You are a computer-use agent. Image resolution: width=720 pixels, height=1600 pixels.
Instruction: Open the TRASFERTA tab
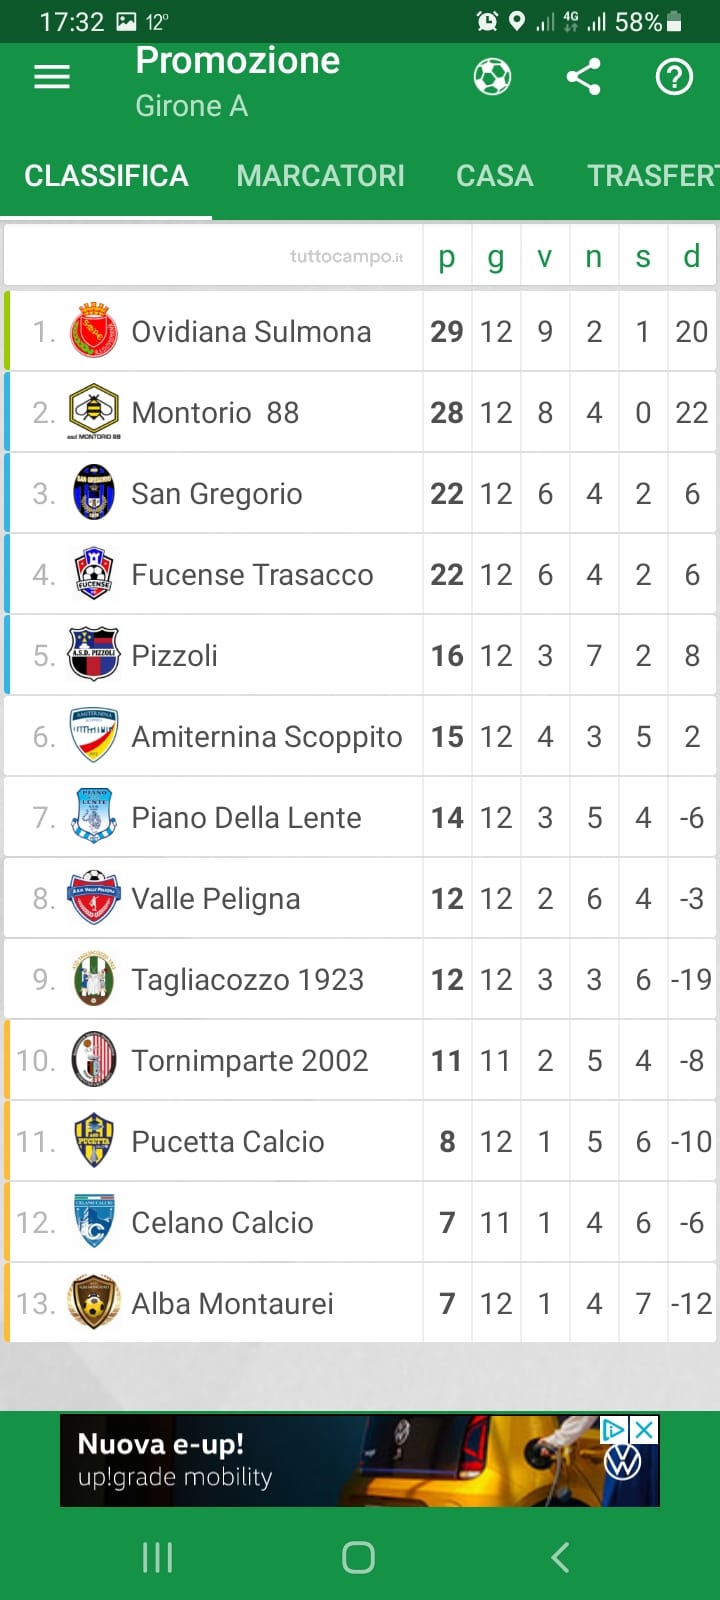click(x=651, y=176)
